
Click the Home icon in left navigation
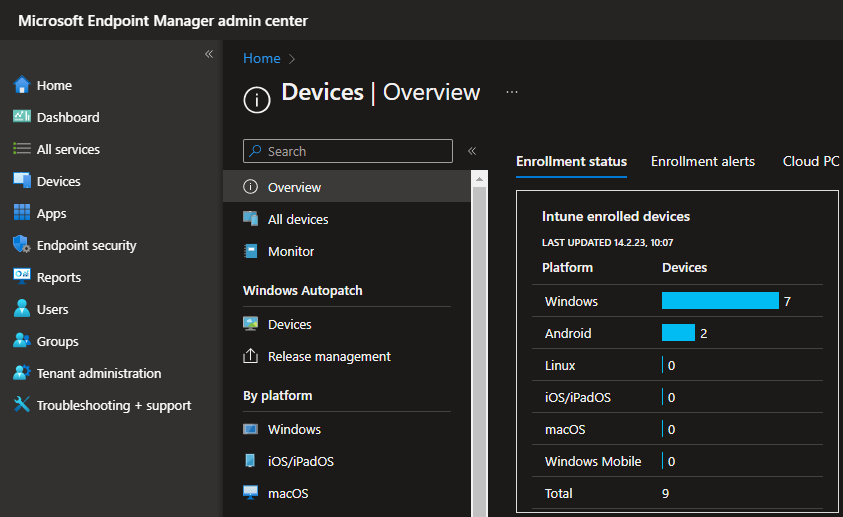click(x=21, y=85)
